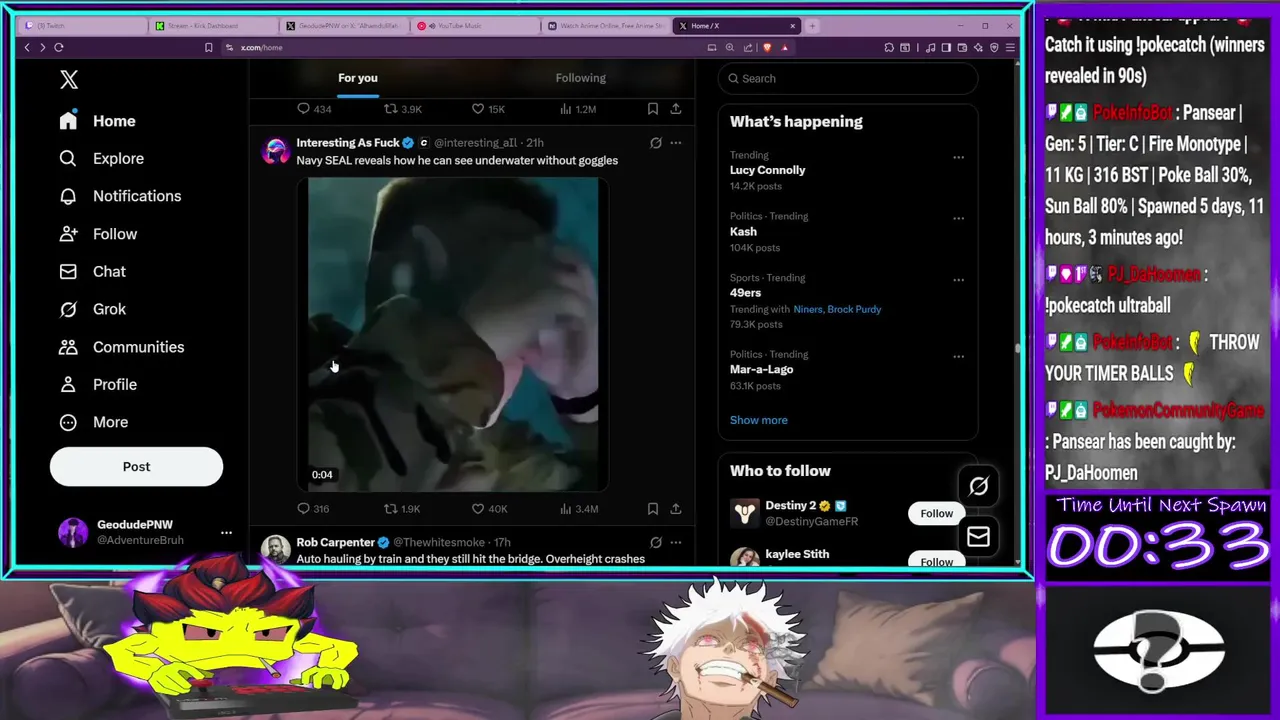
Task: Open a new browser tab
Action: 812,26
